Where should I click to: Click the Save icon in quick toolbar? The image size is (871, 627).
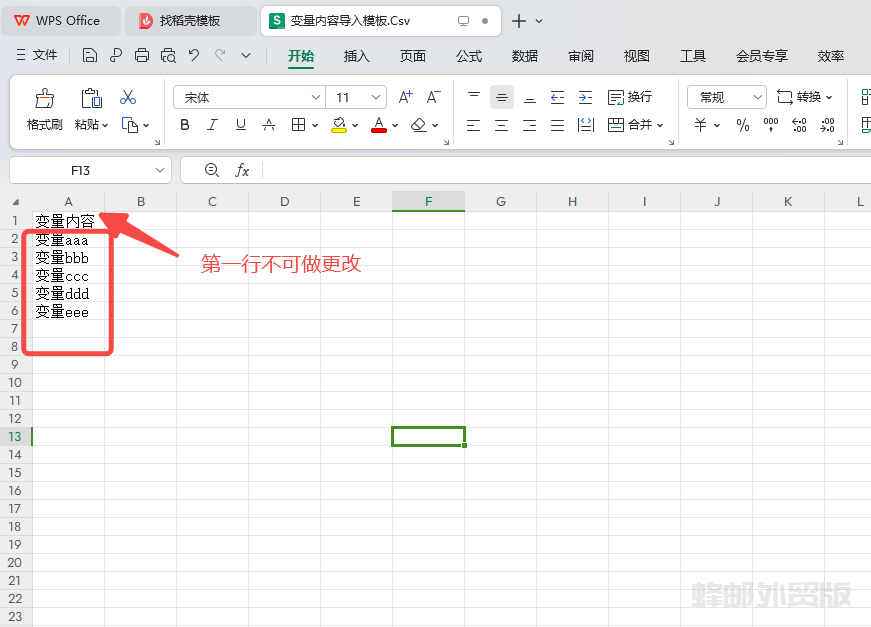click(x=90, y=55)
